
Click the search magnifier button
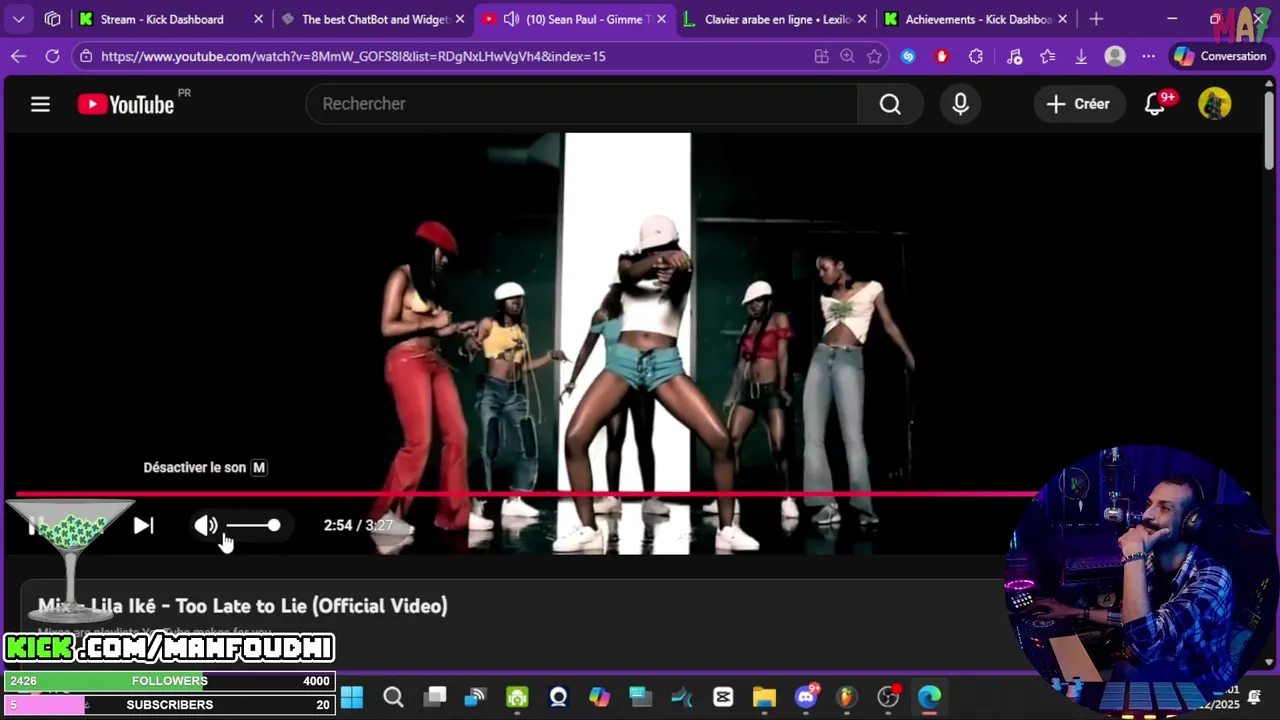coord(890,104)
